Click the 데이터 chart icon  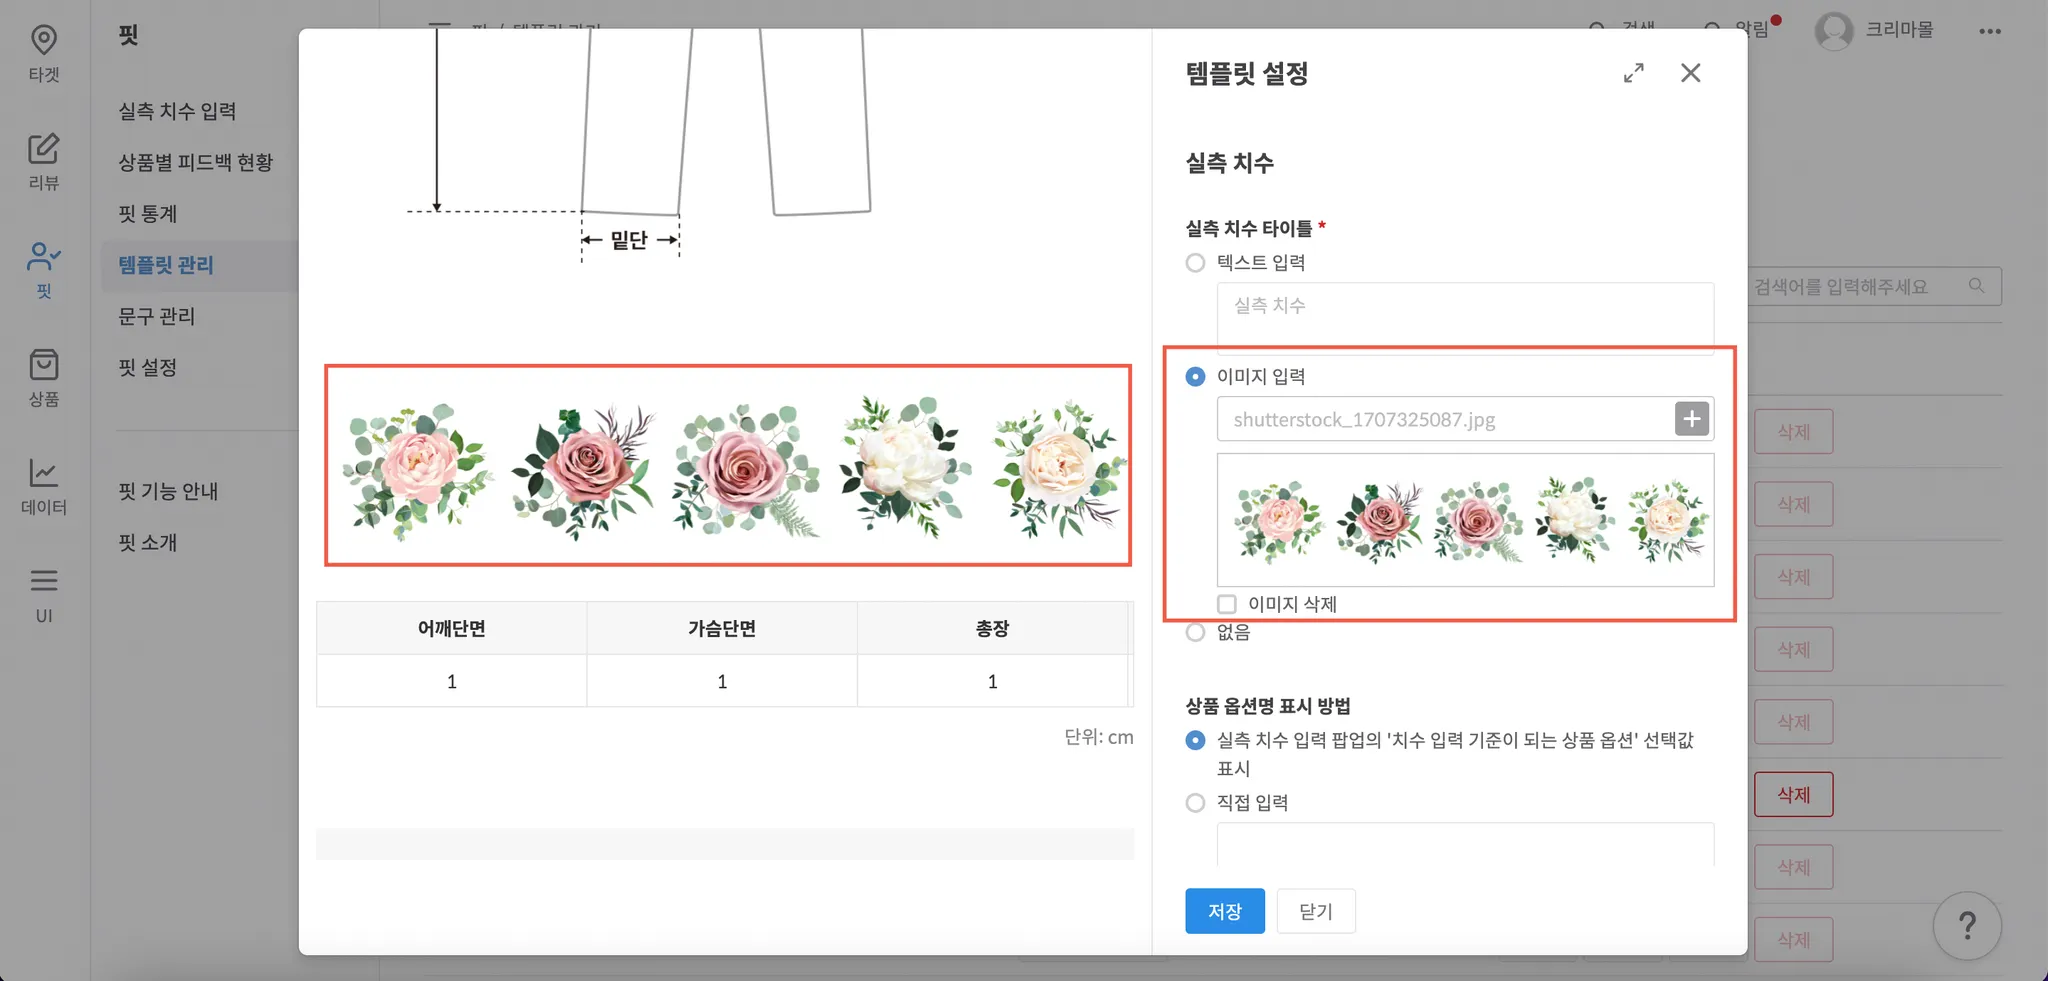click(x=43, y=473)
